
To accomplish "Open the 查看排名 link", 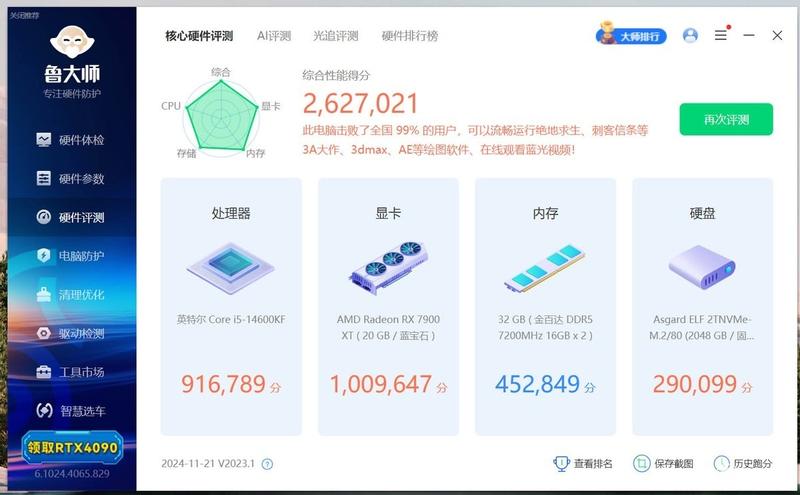I will click(593, 463).
